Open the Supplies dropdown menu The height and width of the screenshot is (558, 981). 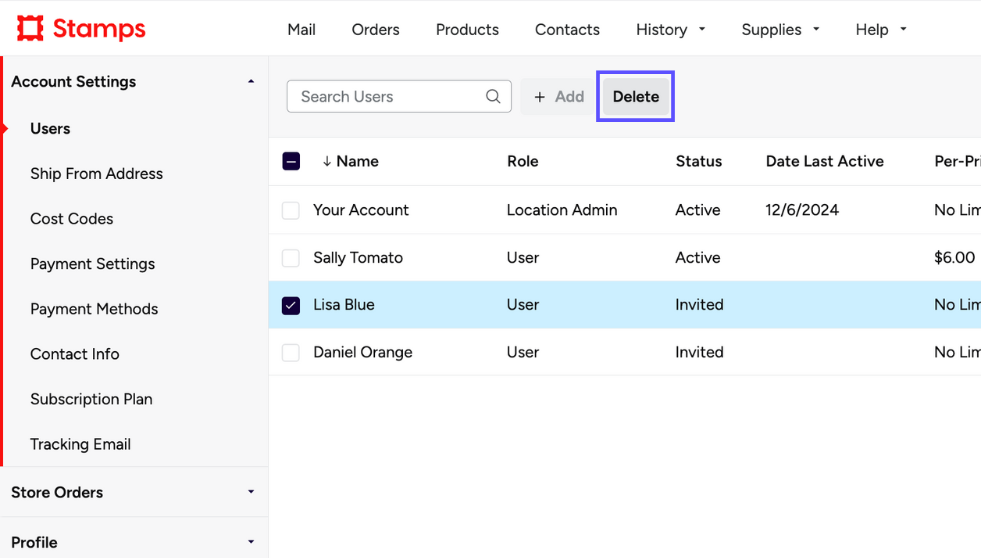[x=780, y=29]
